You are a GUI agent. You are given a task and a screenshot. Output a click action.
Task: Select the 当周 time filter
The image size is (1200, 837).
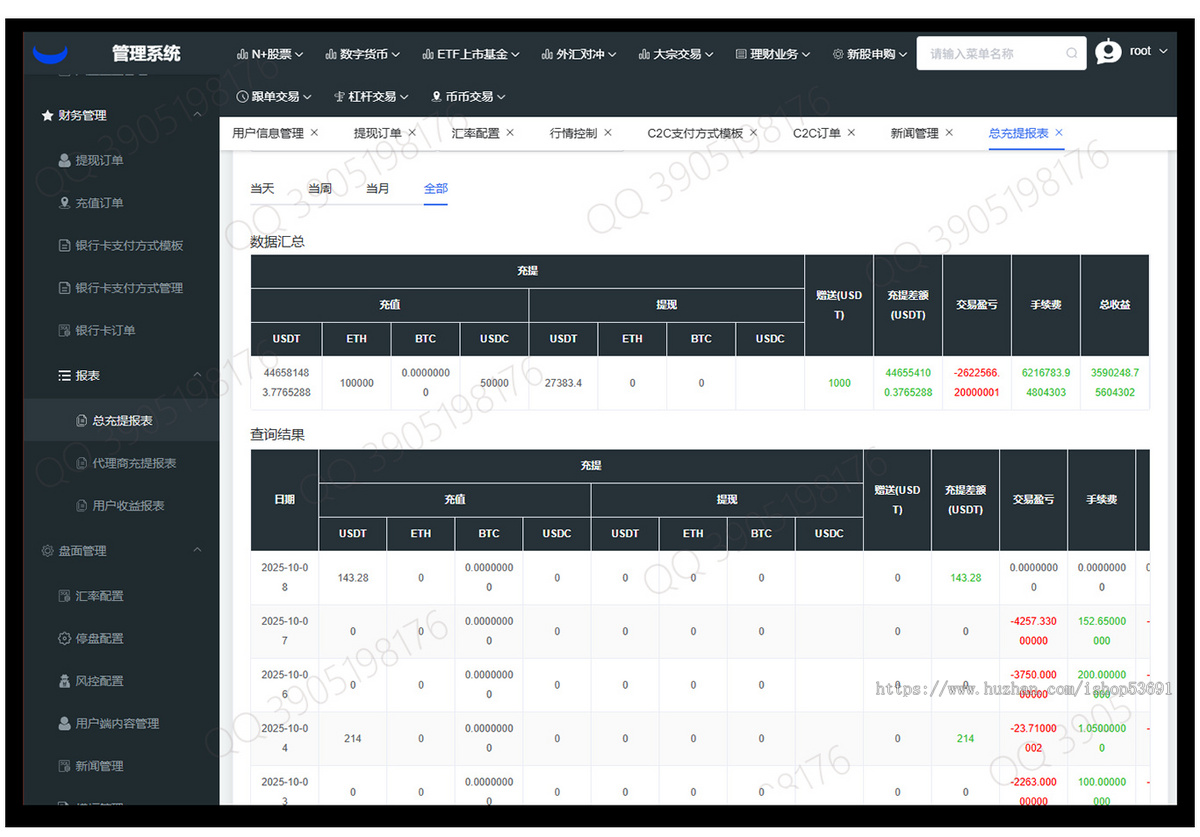[320, 188]
